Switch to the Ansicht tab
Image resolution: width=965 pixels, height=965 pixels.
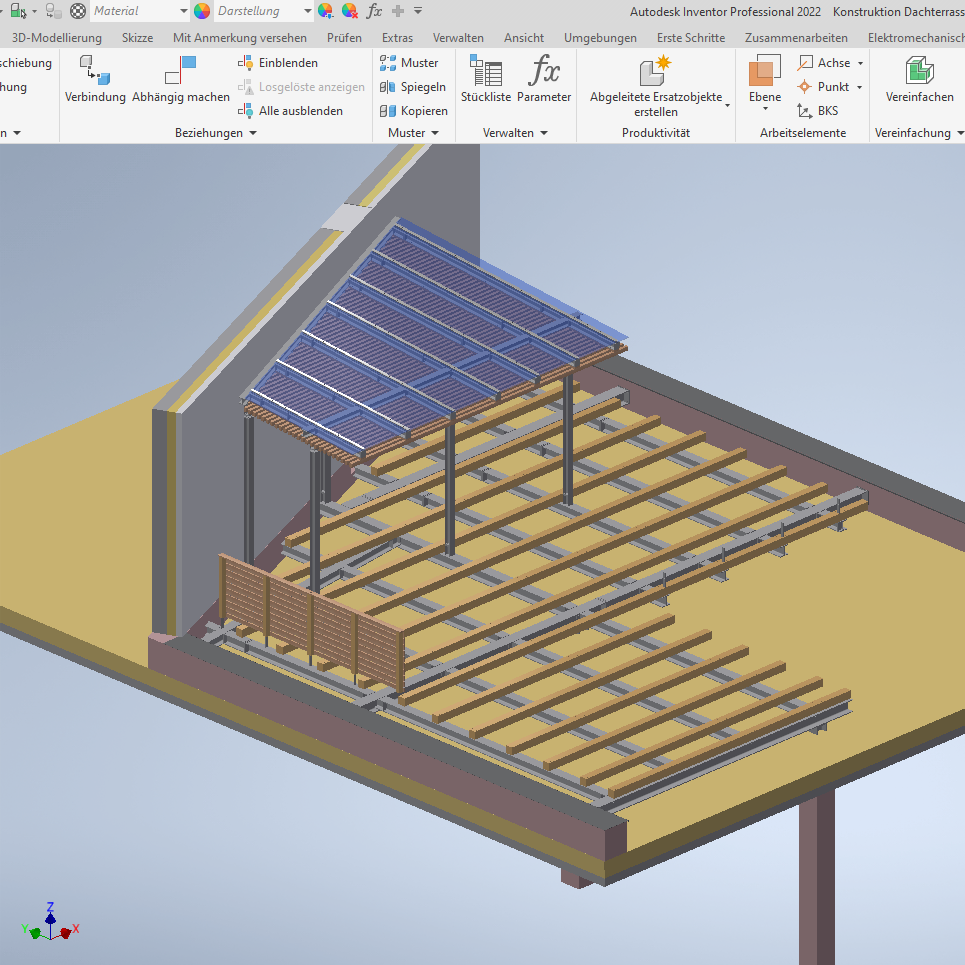[x=524, y=38]
